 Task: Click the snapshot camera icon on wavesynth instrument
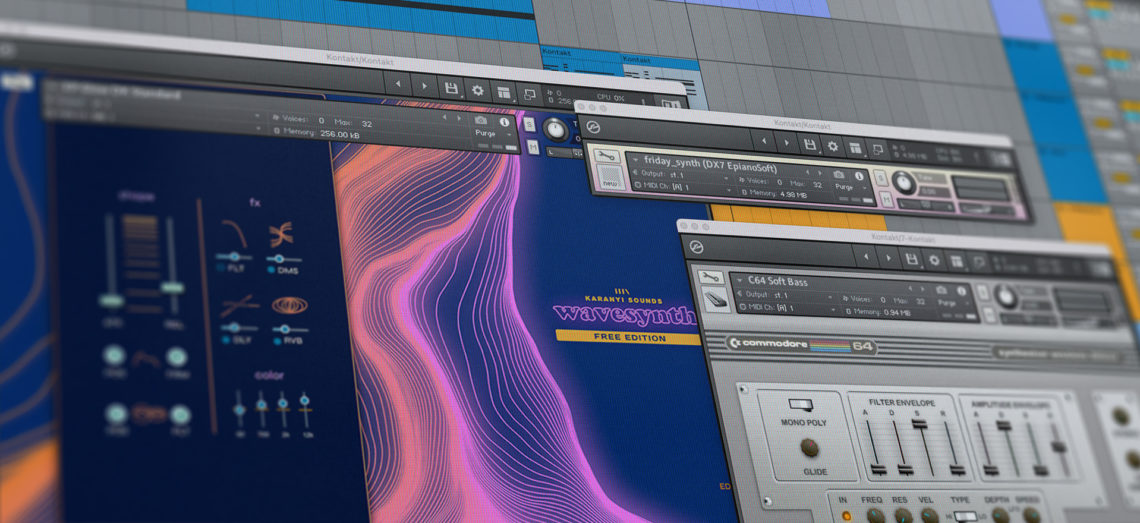(481, 121)
